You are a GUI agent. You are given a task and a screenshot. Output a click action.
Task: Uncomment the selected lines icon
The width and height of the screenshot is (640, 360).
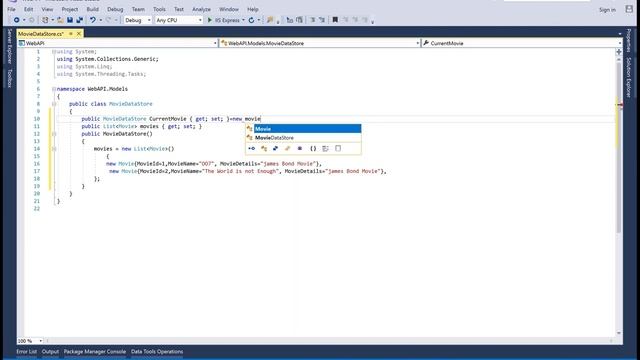click(322, 20)
